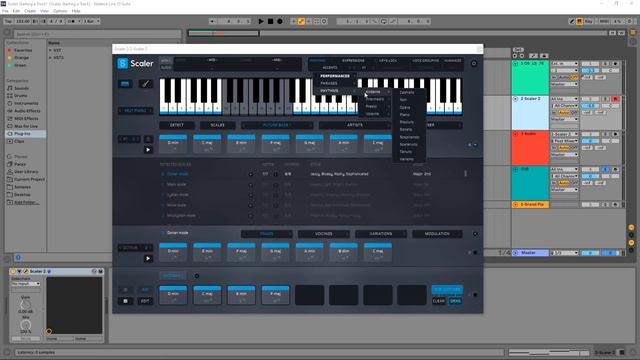Open Section B settings circle icon
640x360 pixels.
coord(475,234)
